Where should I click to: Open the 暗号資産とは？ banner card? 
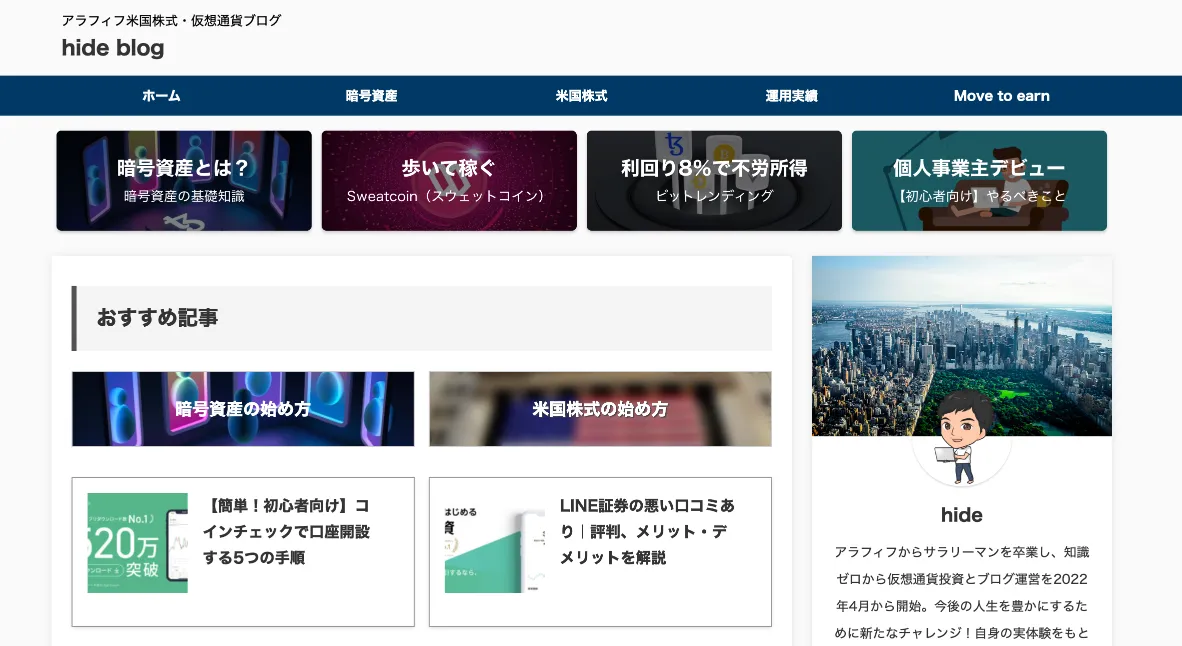pos(184,181)
